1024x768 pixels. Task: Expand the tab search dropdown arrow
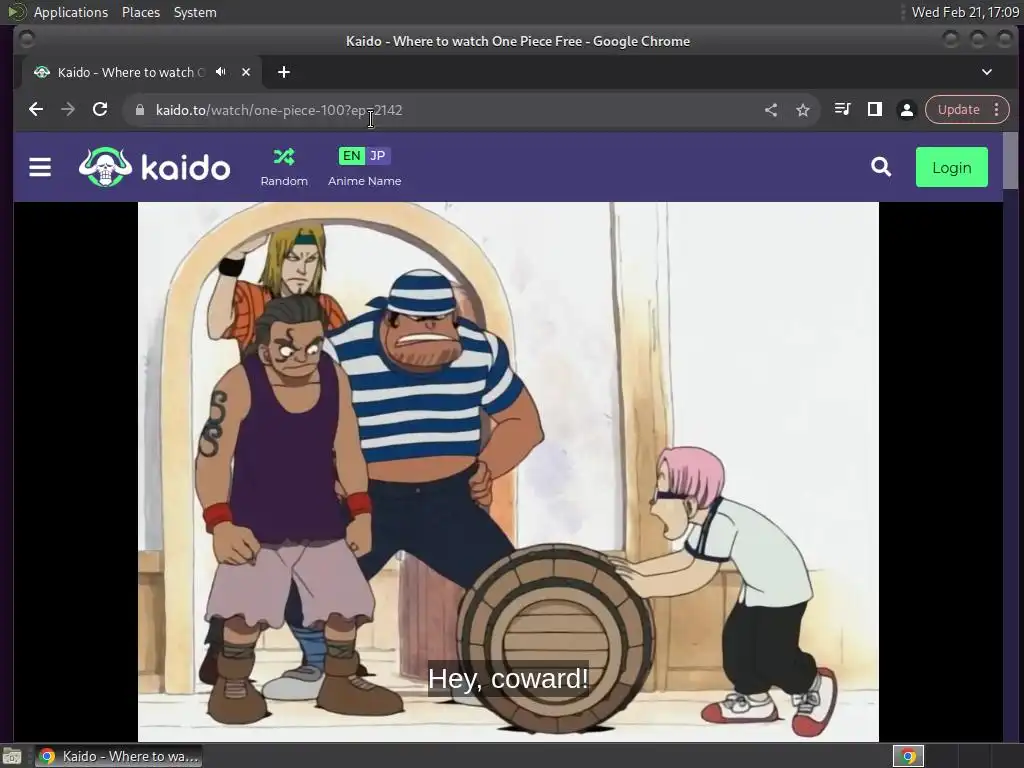click(987, 72)
